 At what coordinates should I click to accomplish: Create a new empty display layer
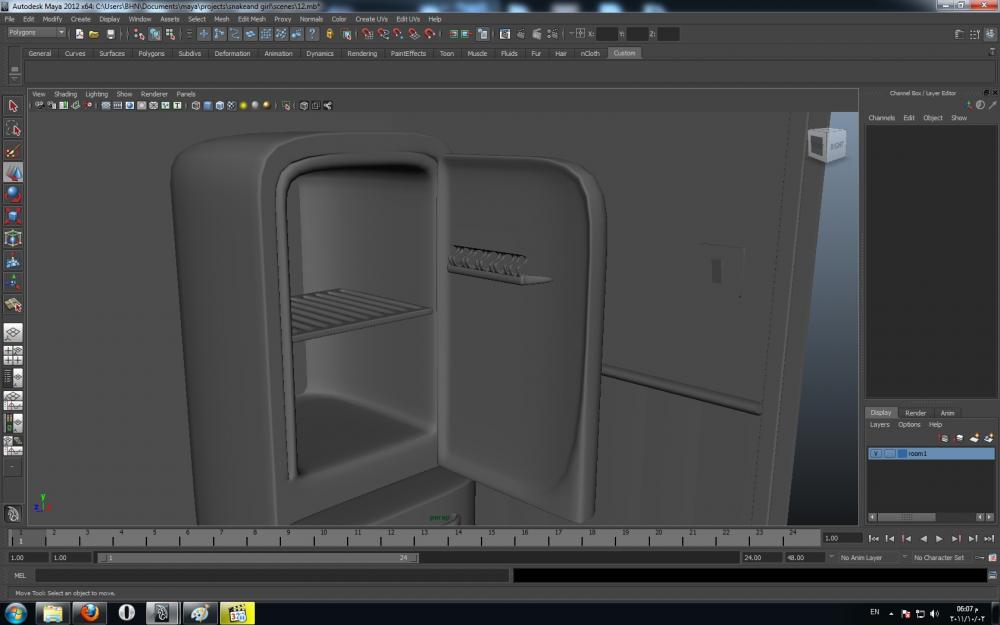click(974, 438)
